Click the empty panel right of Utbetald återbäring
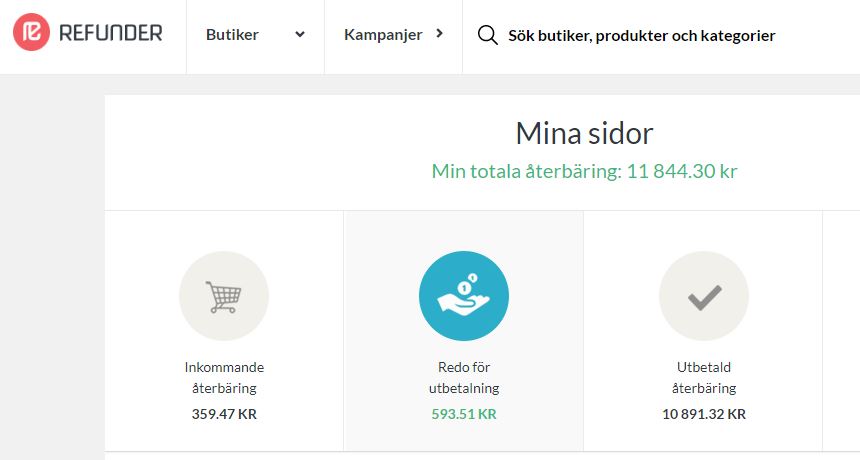 pos(841,331)
